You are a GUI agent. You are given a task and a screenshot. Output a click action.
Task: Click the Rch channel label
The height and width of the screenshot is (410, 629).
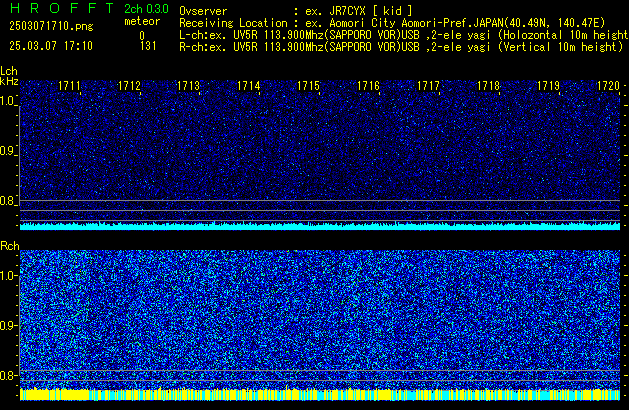(10, 246)
